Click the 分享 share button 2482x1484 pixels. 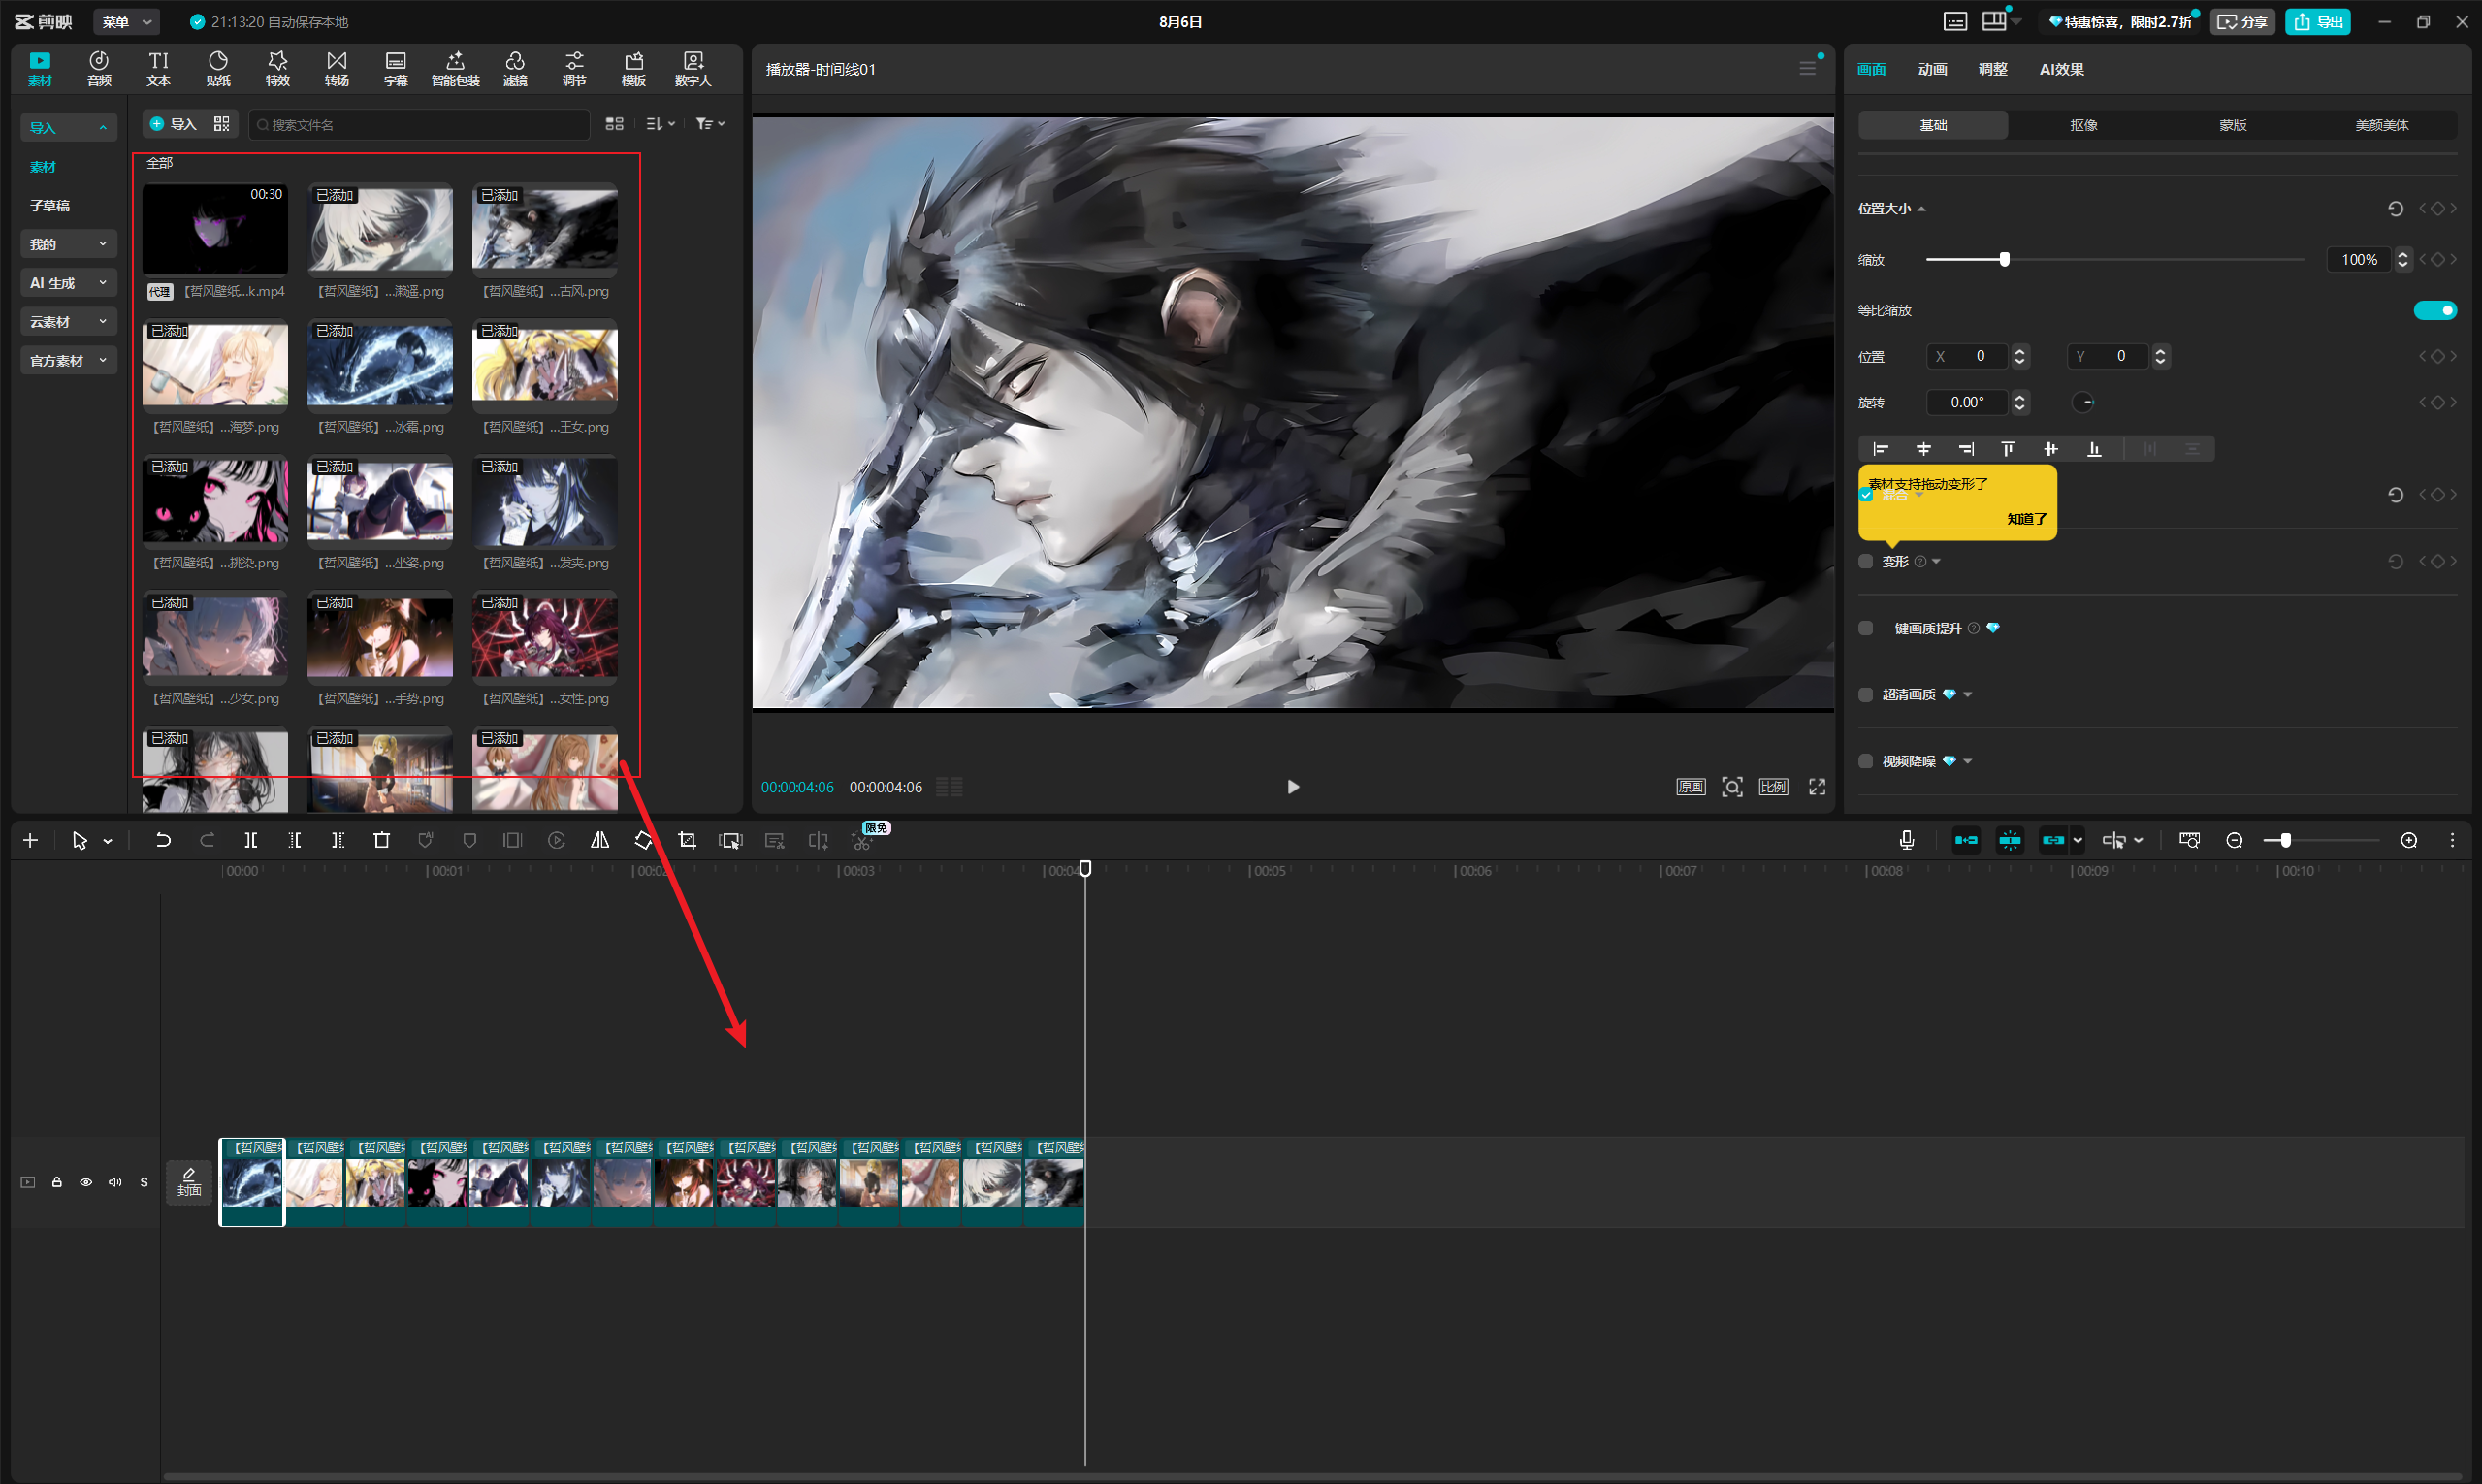pyautogui.click(x=2242, y=22)
